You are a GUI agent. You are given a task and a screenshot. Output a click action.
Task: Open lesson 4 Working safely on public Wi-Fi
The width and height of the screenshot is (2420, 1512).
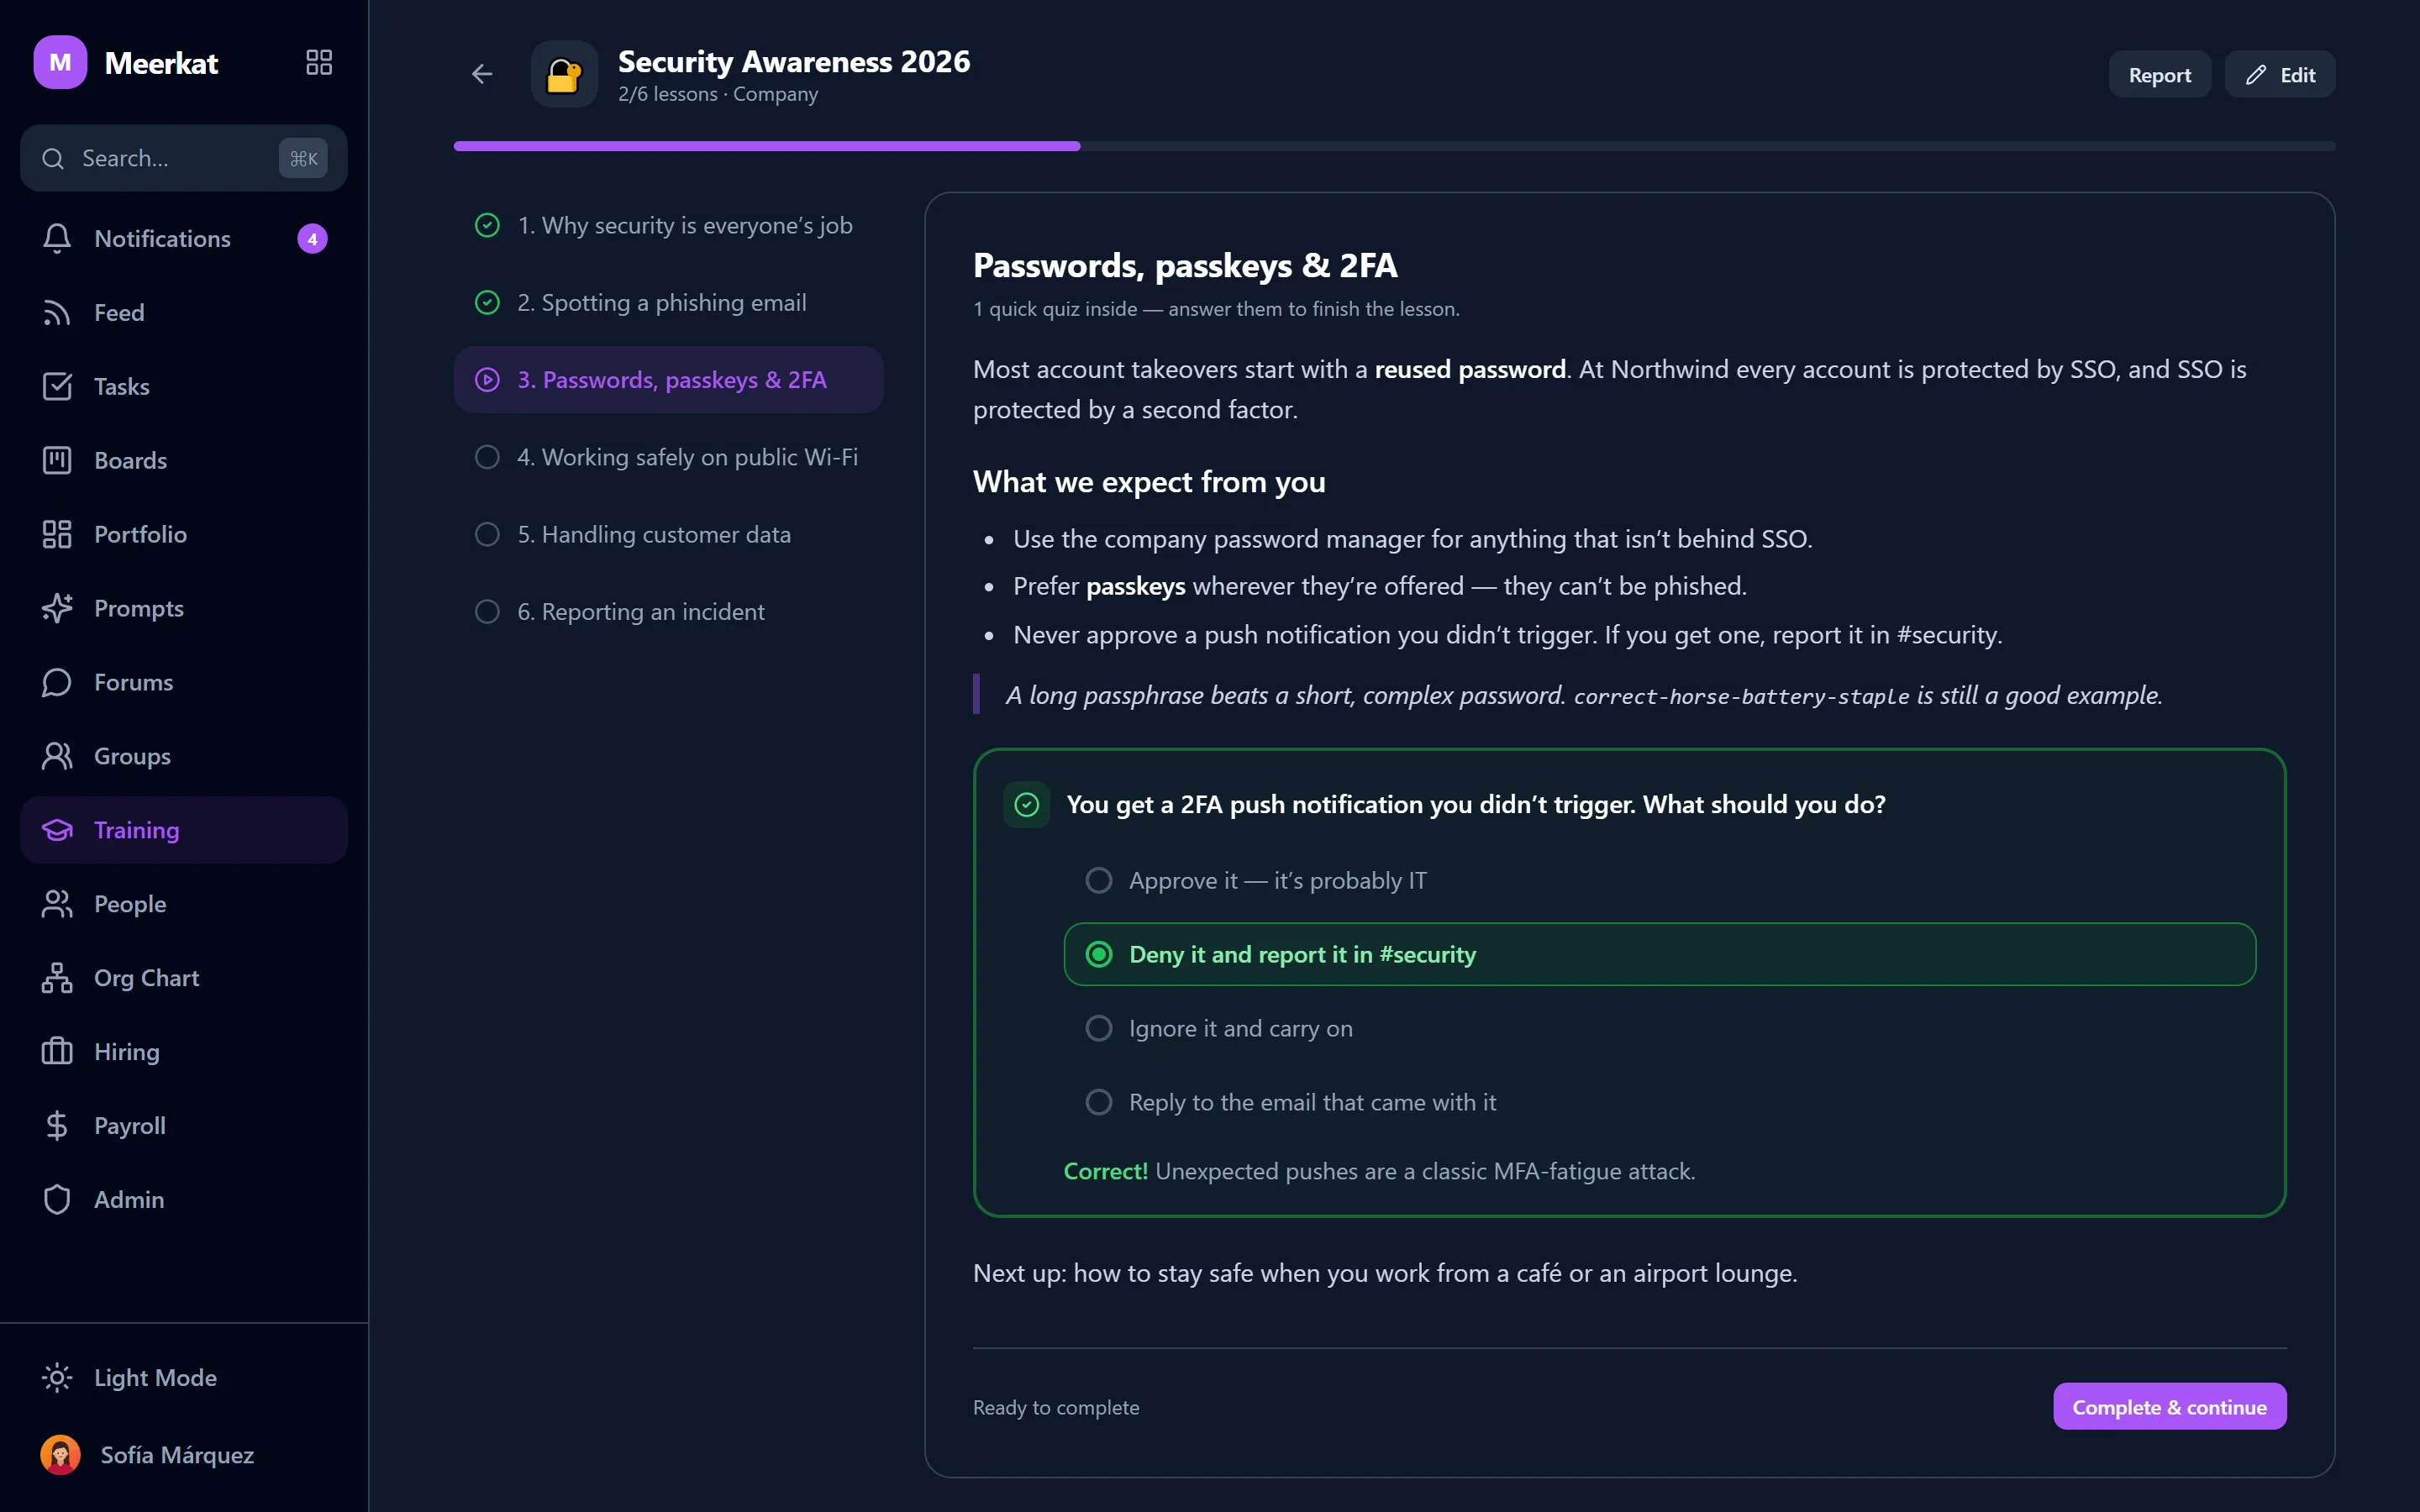(668, 457)
